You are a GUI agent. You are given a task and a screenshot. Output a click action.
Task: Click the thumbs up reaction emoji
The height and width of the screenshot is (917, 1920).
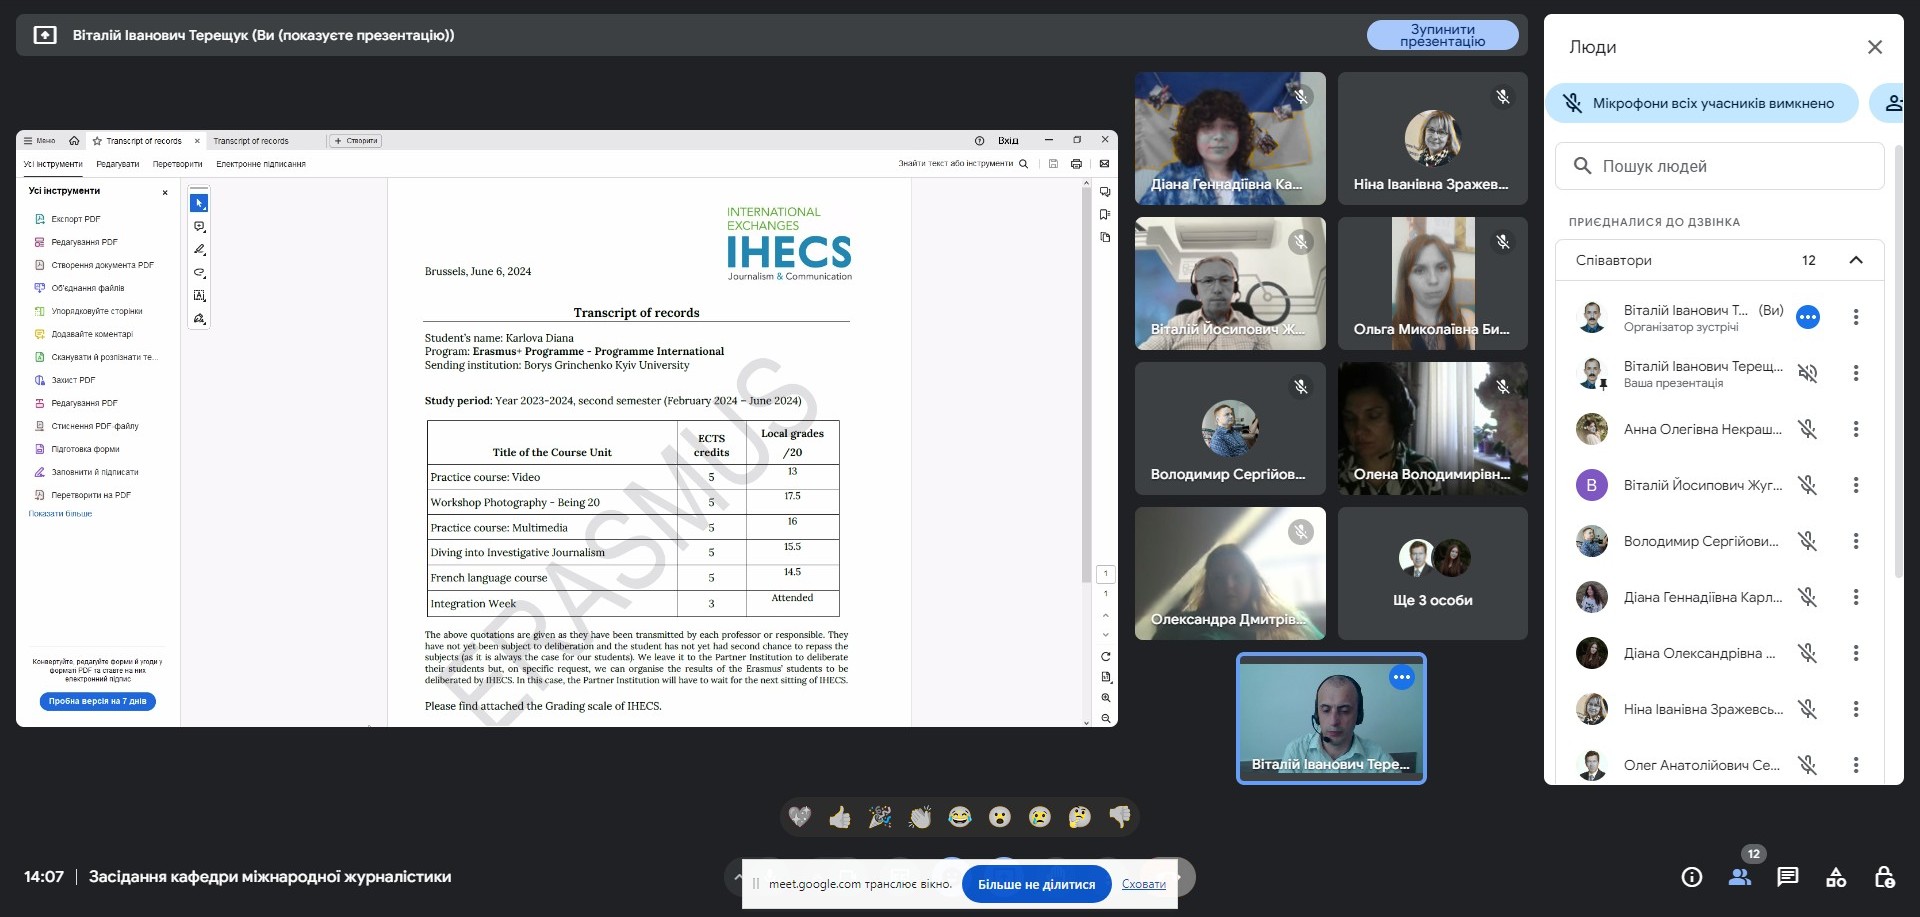pos(840,818)
